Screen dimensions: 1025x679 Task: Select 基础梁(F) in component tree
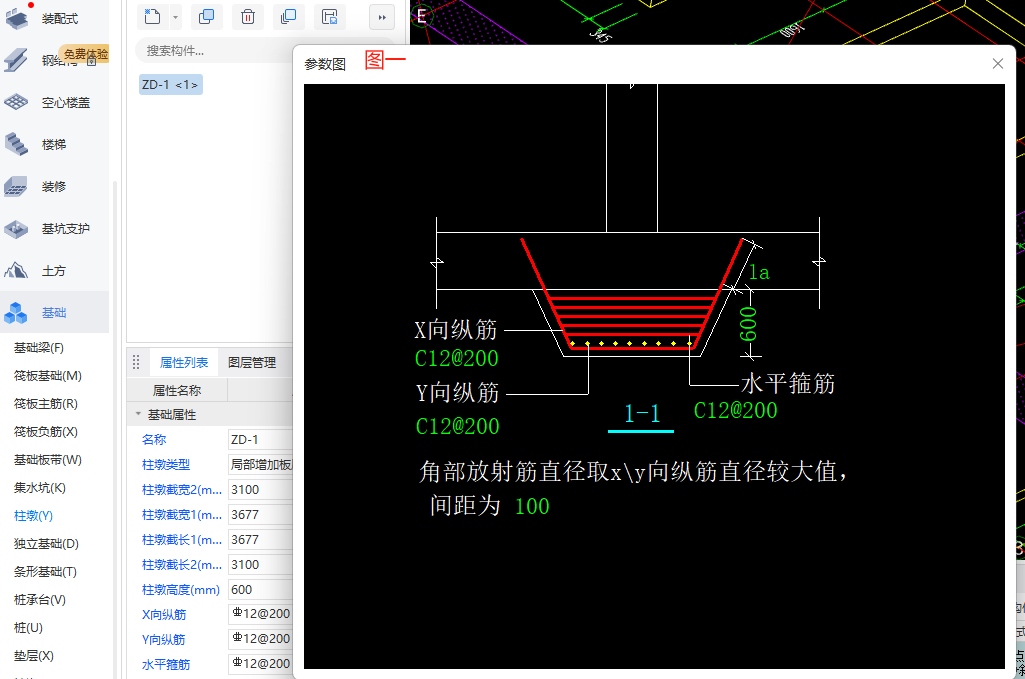(x=39, y=348)
